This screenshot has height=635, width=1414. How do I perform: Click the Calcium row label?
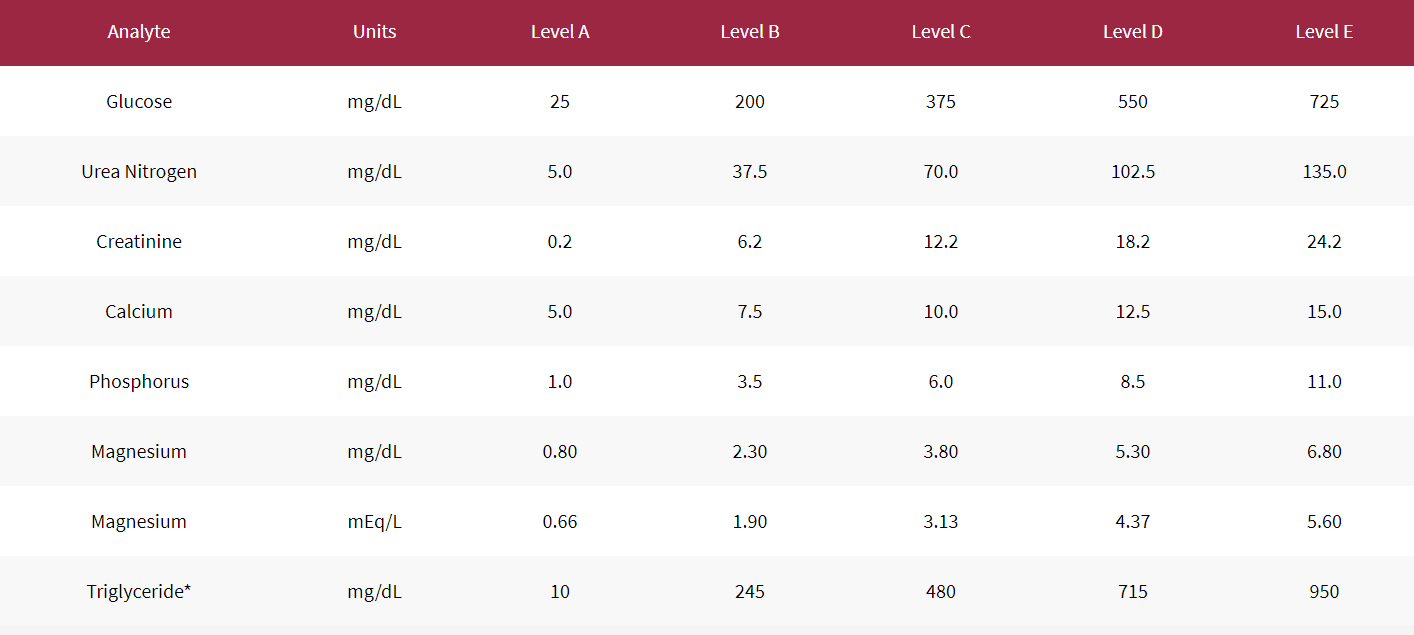coord(139,312)
